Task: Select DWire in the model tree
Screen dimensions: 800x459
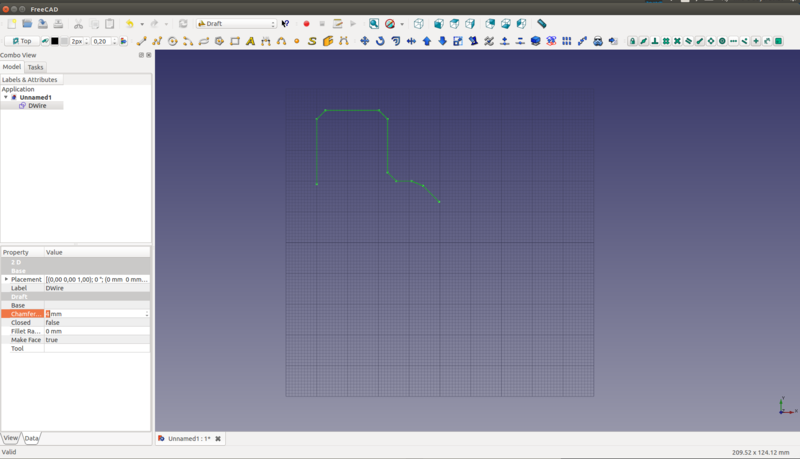Action: coord(37,105)
